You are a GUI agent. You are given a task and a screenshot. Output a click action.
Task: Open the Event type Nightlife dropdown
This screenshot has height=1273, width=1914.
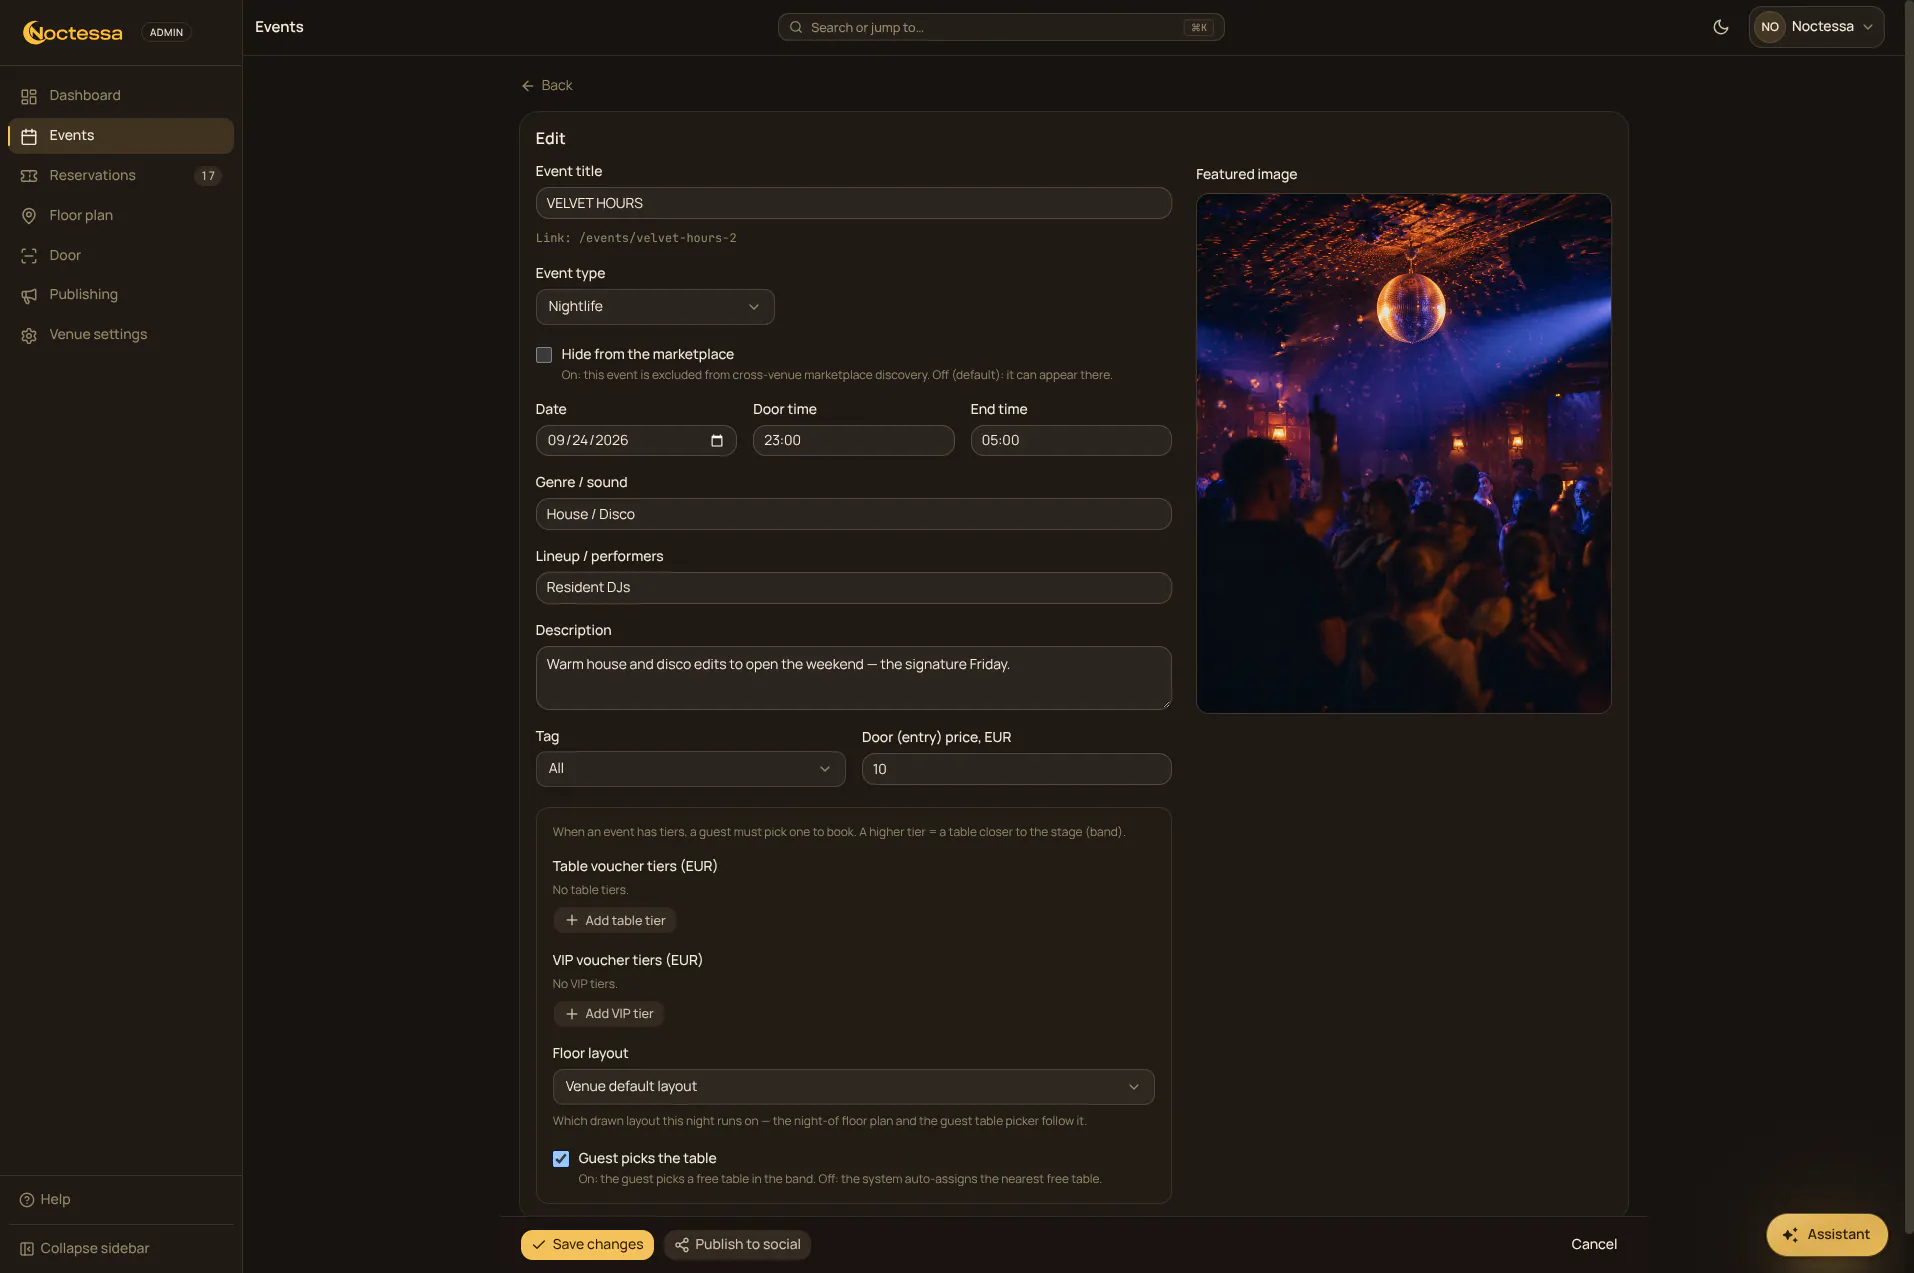click(655, 307)
